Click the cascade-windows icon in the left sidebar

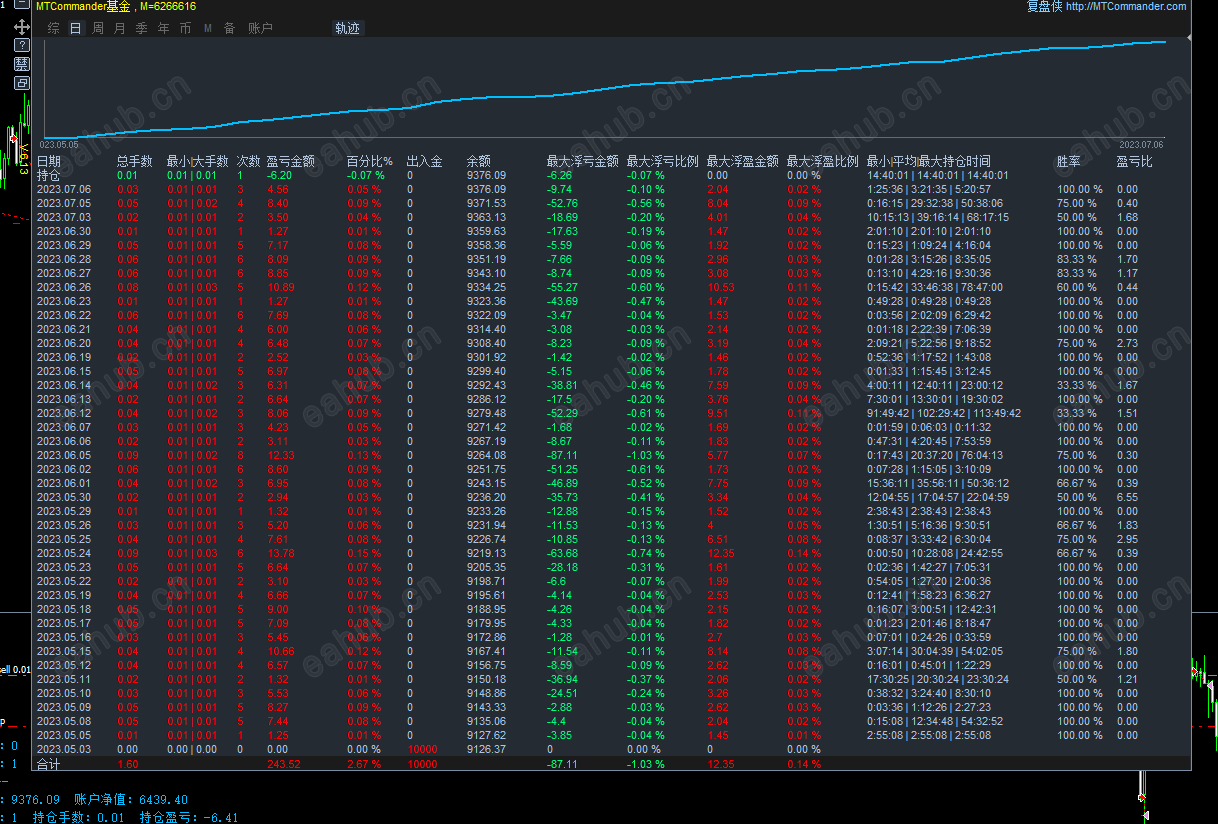click(x=21, y=82)
